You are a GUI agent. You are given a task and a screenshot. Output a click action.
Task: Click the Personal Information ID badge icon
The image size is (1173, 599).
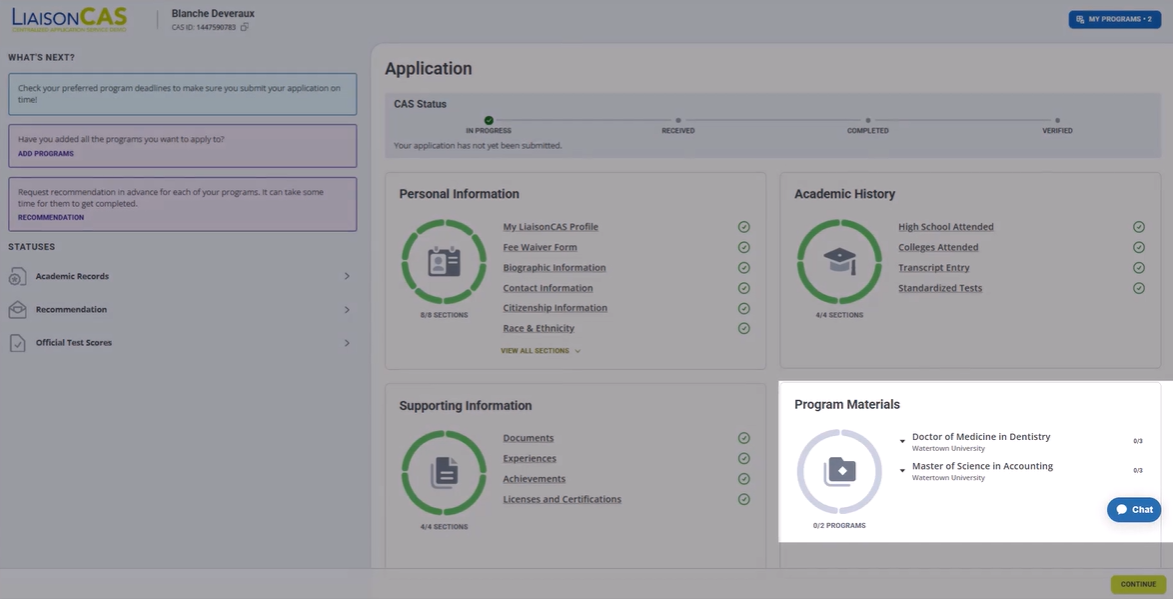click(444, 262)
